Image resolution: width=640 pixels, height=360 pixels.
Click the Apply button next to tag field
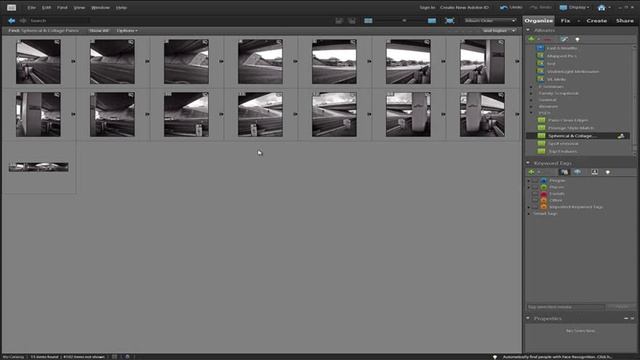click(621, 307)
